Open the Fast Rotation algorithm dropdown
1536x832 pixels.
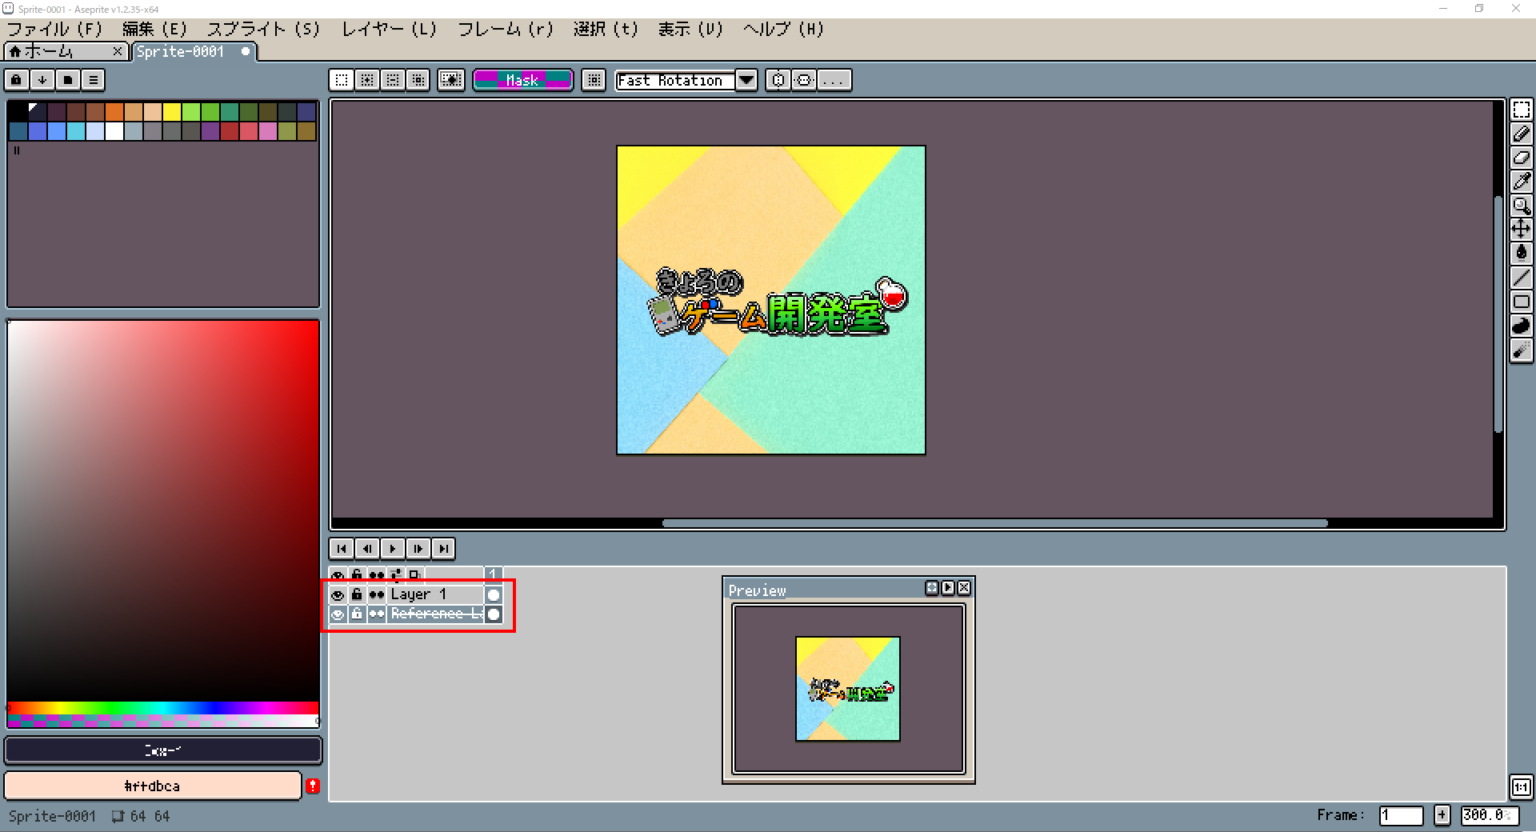pyautogui.click(x=746, y=80)
